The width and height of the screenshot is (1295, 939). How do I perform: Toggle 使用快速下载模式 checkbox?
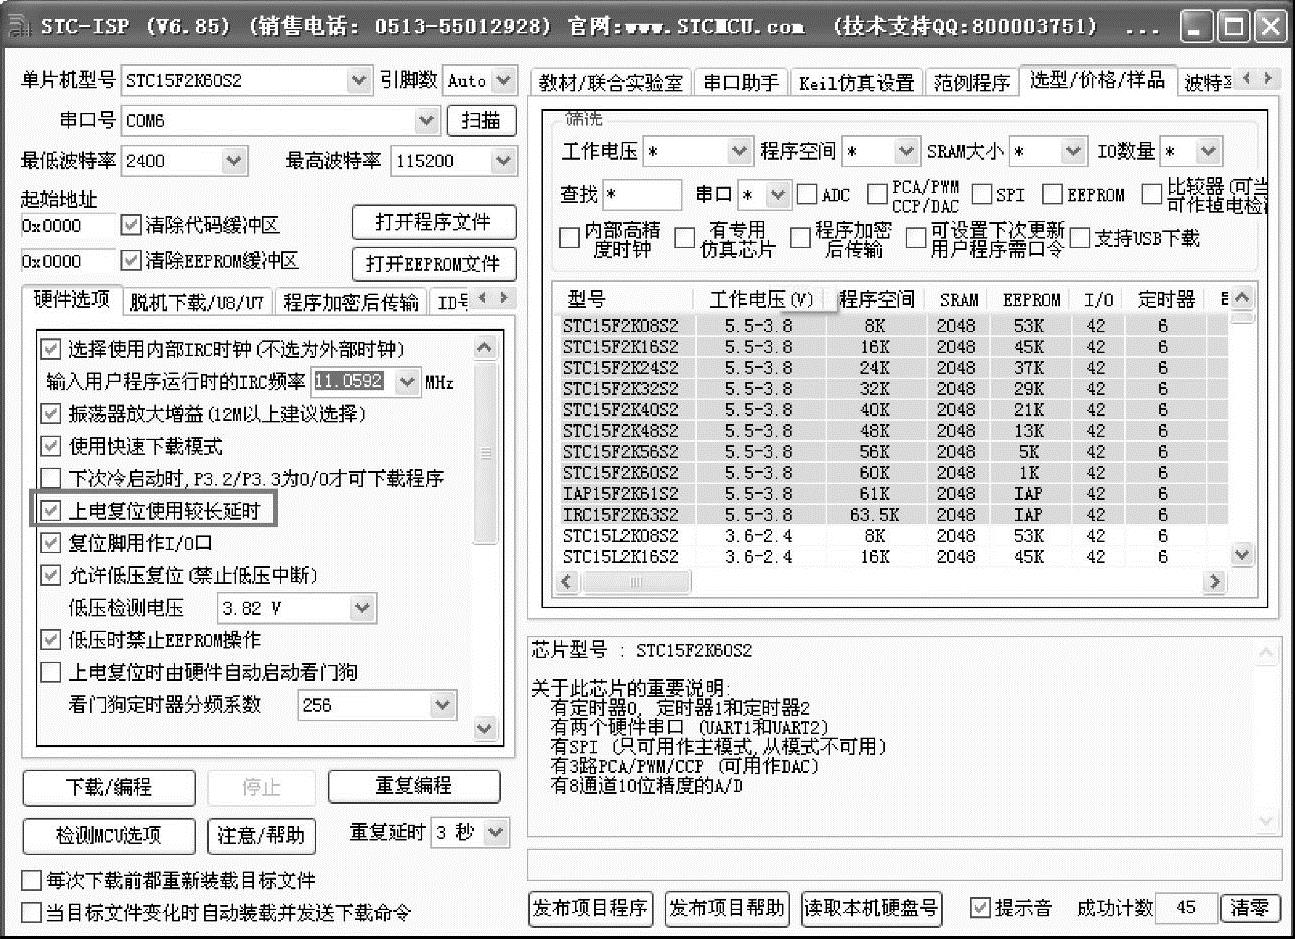coord(50,446)
